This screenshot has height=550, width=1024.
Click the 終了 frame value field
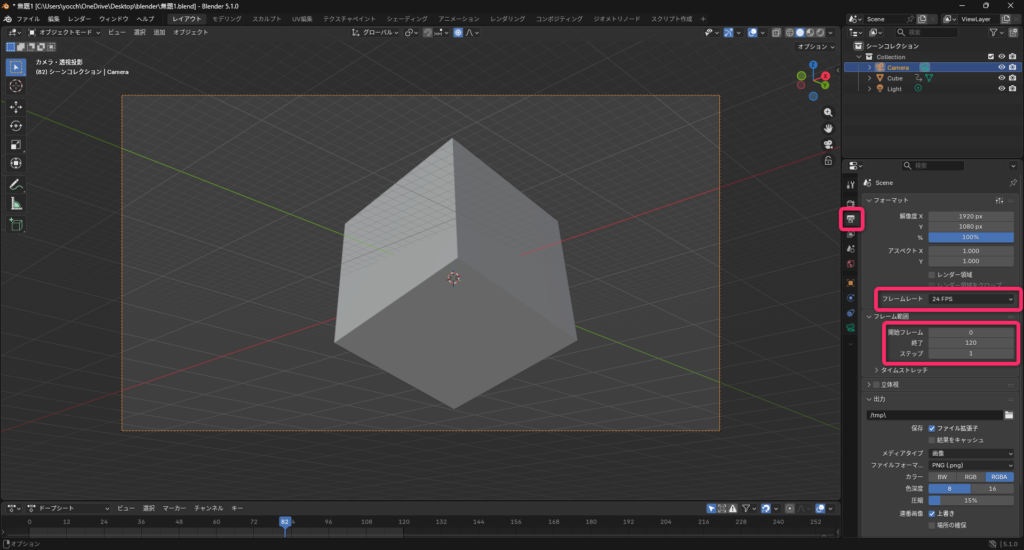click(971, 342)
